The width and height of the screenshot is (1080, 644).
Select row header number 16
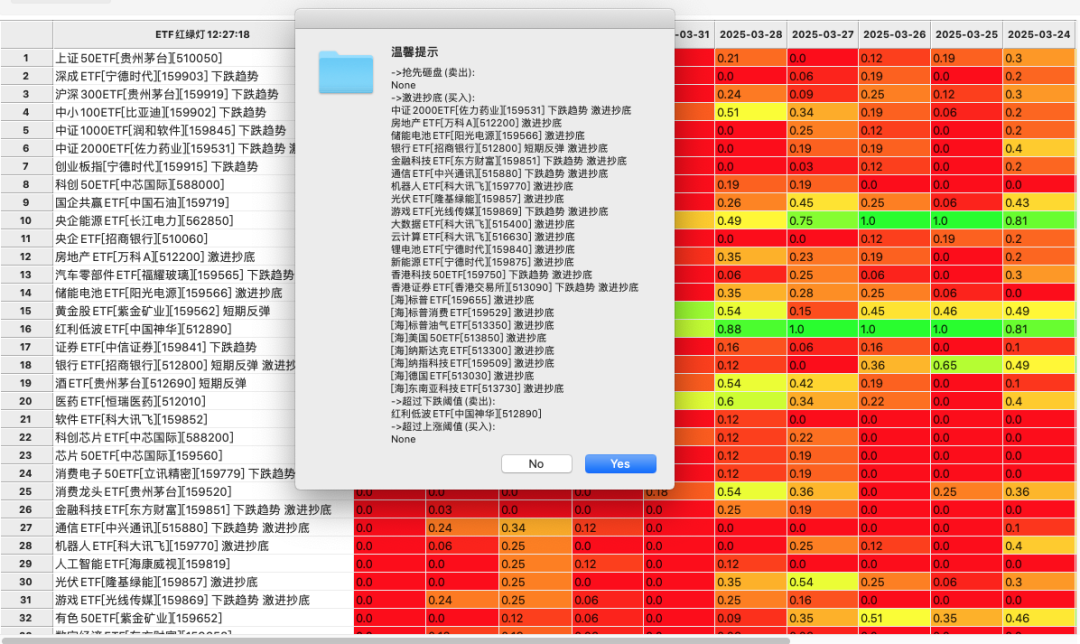26,329
